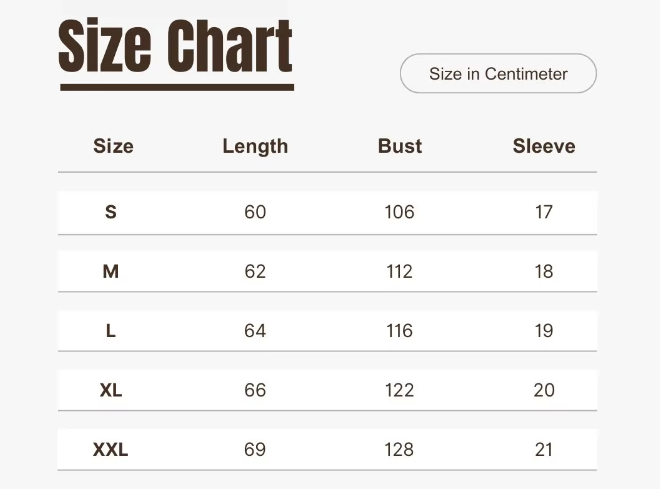Click length value 60 for size S

pyautogui.click(x=255, y=212)
